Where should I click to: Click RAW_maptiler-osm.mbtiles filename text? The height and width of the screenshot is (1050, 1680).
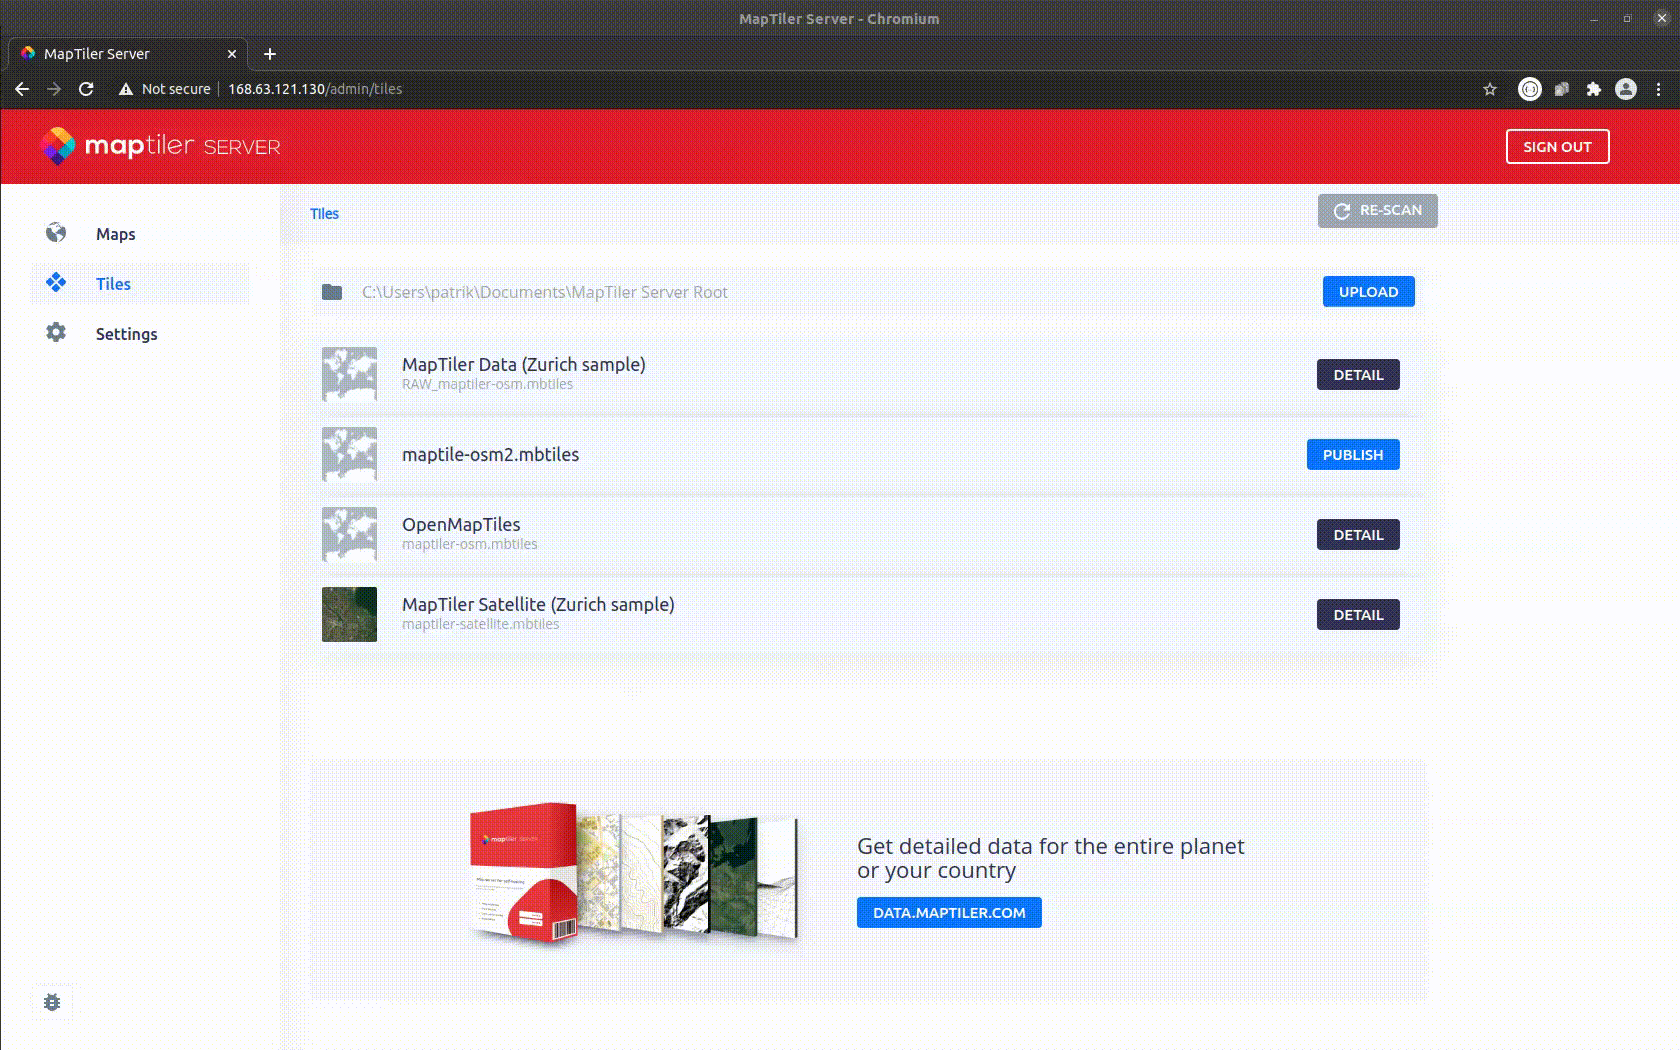(487, 385)
